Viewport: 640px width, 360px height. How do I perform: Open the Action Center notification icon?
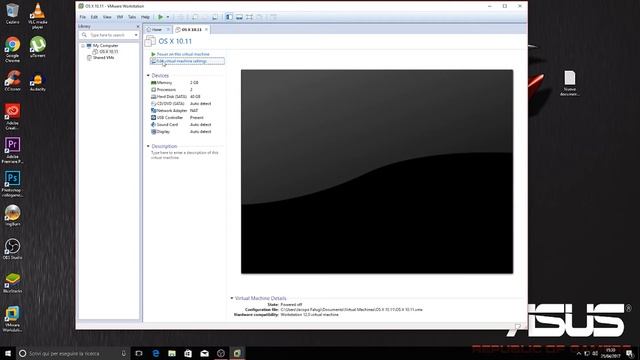[x=630, y=353]
